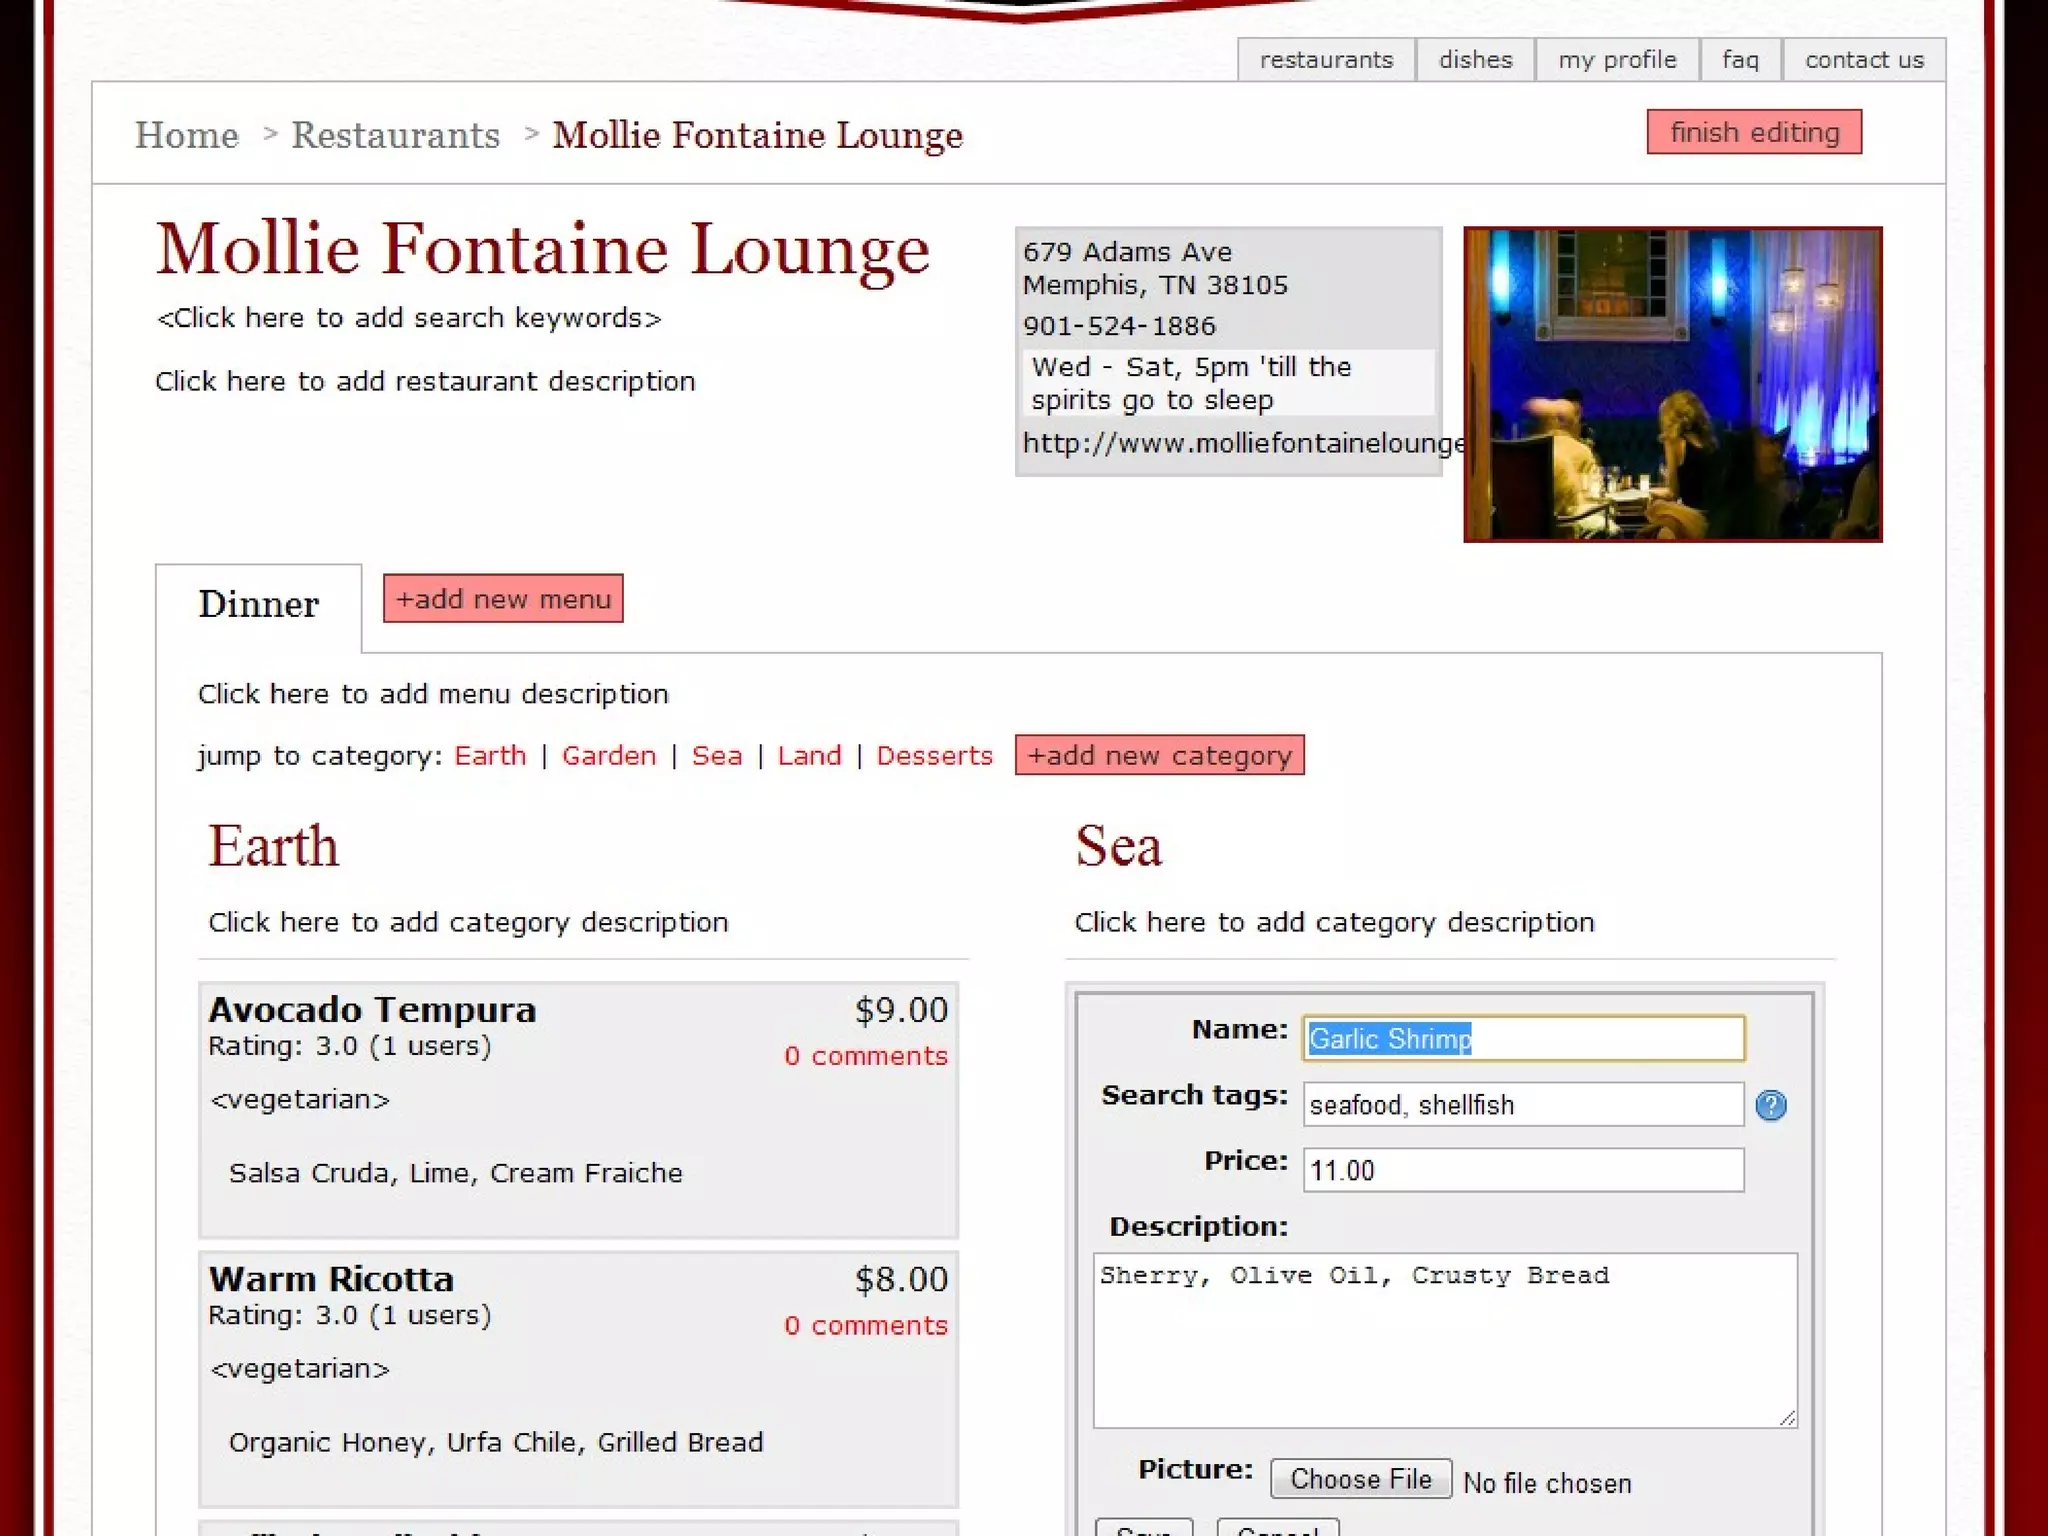Go to my profile tab
This screenshot has width=2048, height=1536.
tap(1617, 60)
